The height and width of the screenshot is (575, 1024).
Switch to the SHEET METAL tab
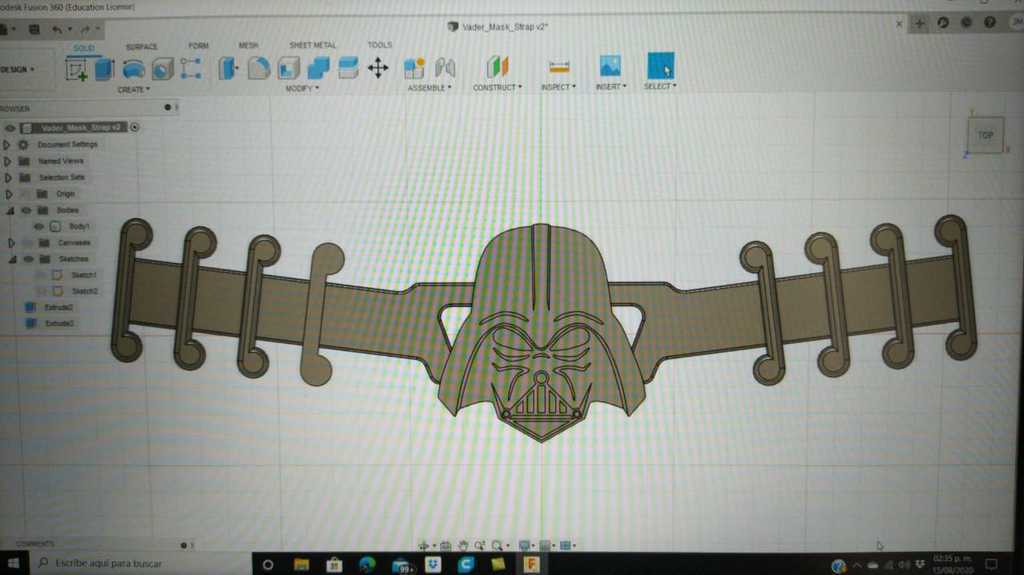(312, 45)
